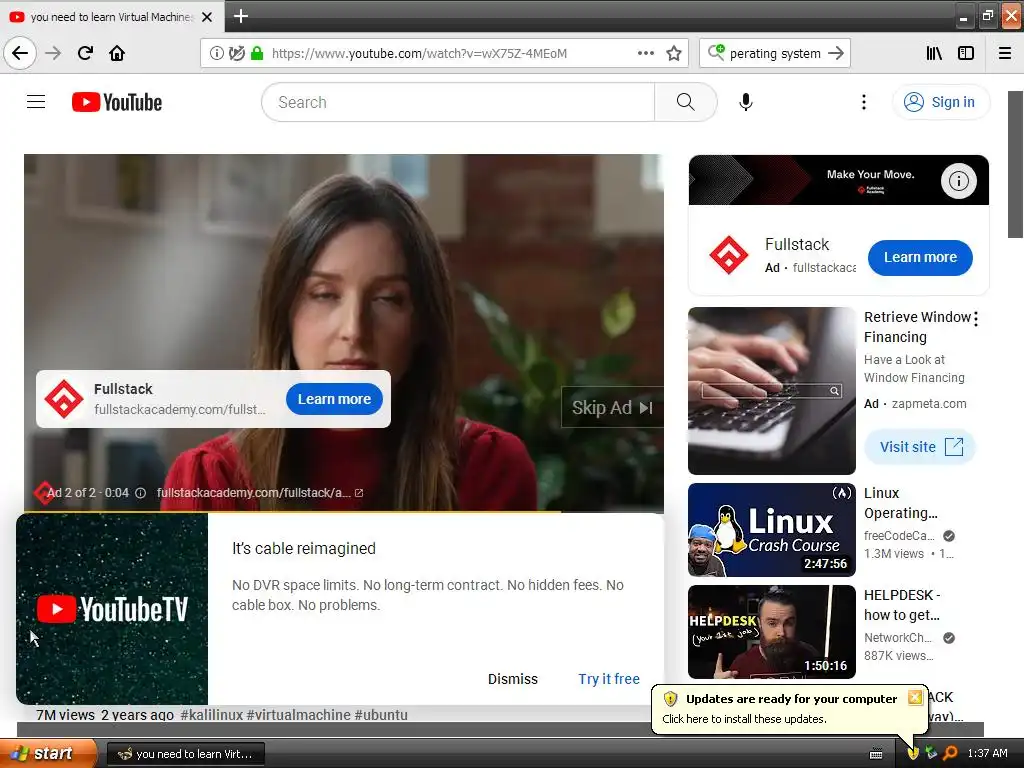Click the Fullstack logo in sidebar ad

click(x=729, y=255)
